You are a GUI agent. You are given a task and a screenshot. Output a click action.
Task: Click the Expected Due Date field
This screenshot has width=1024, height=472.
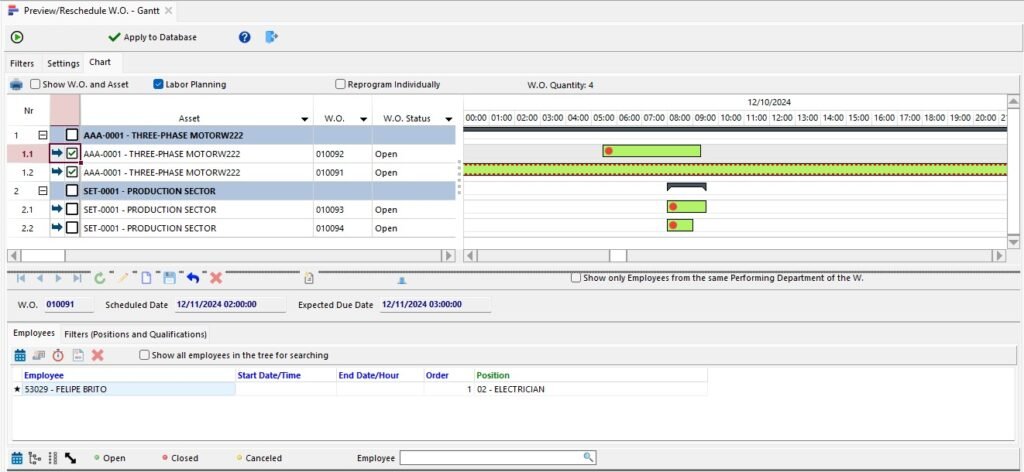click(435, 305)
